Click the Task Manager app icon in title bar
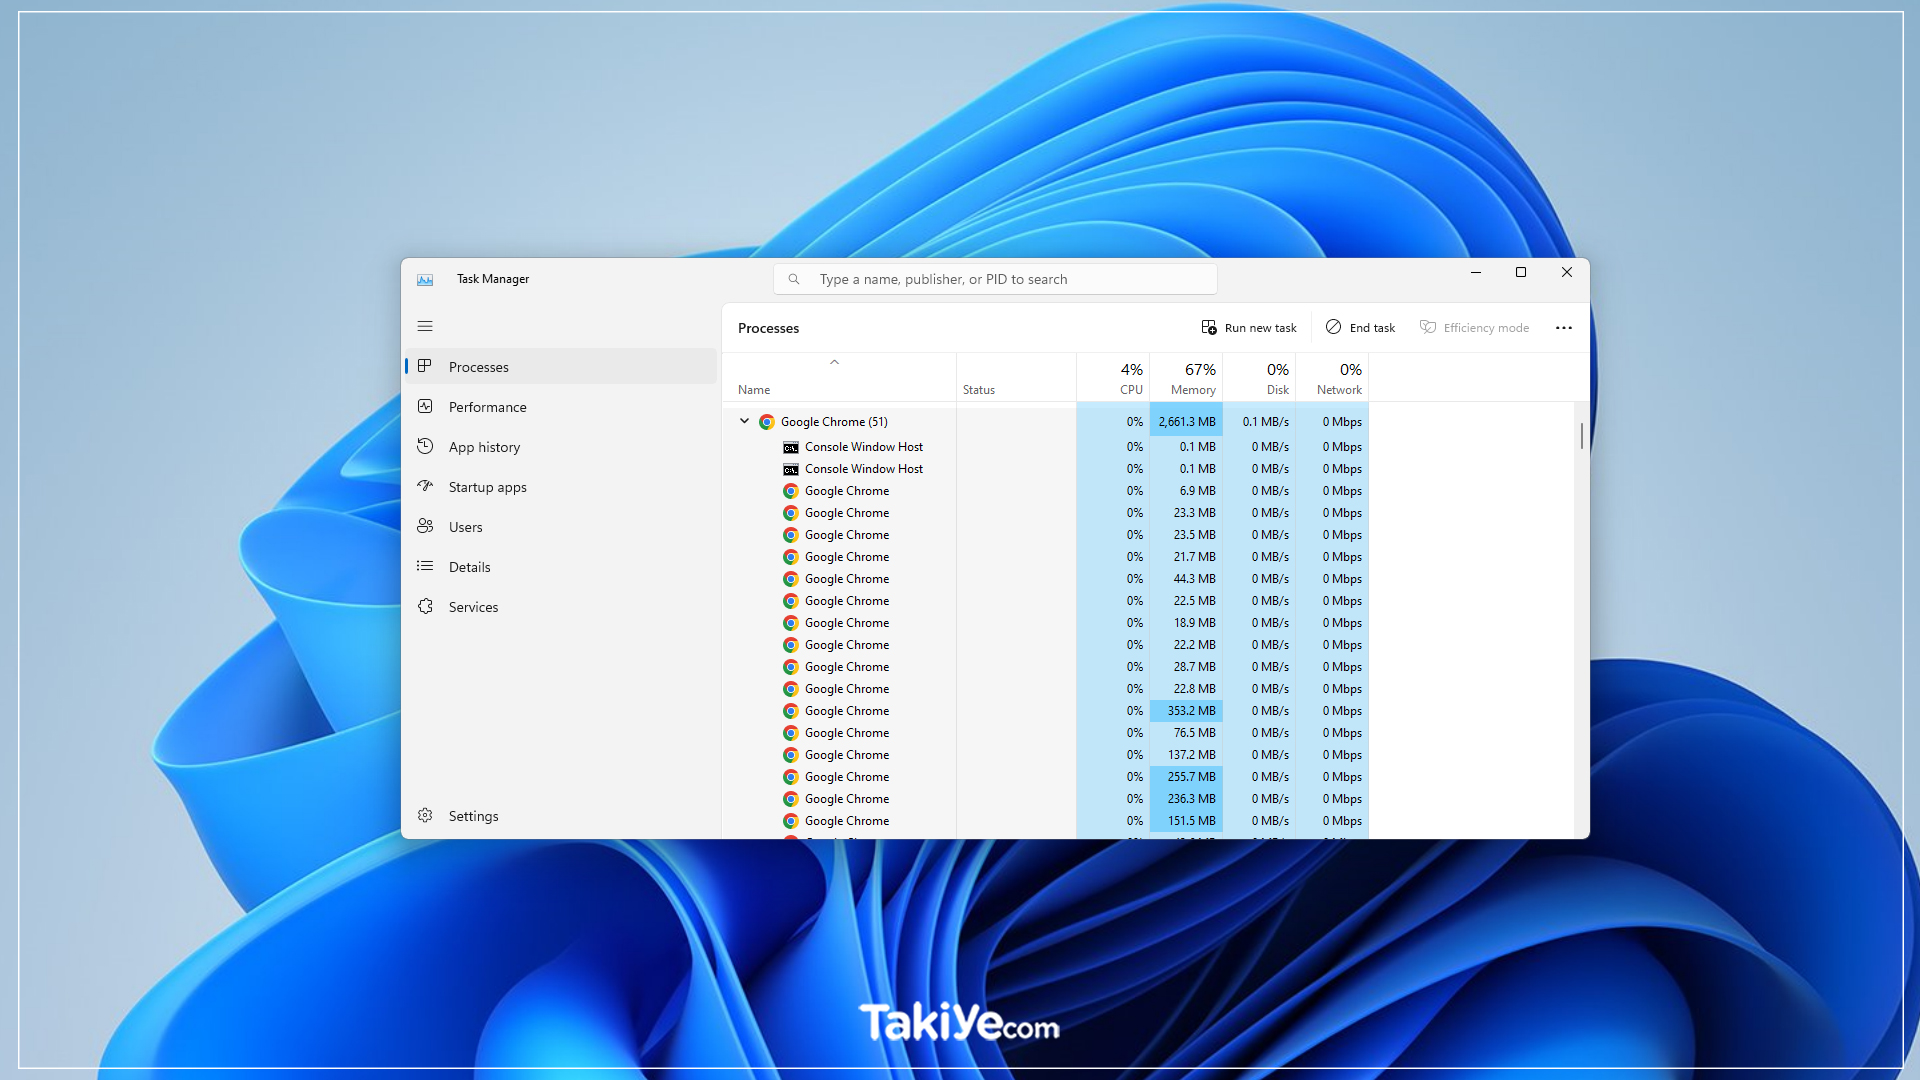 click(425, 280)
